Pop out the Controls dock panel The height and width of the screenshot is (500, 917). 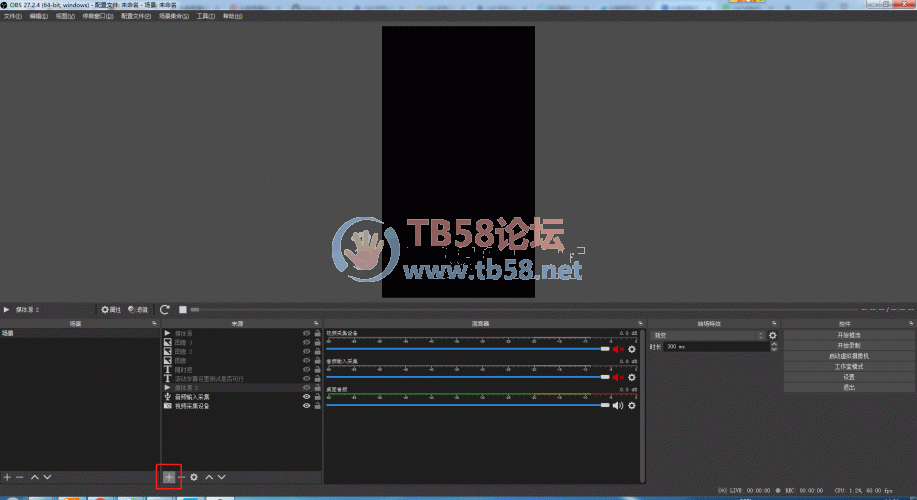click(911, 323)
